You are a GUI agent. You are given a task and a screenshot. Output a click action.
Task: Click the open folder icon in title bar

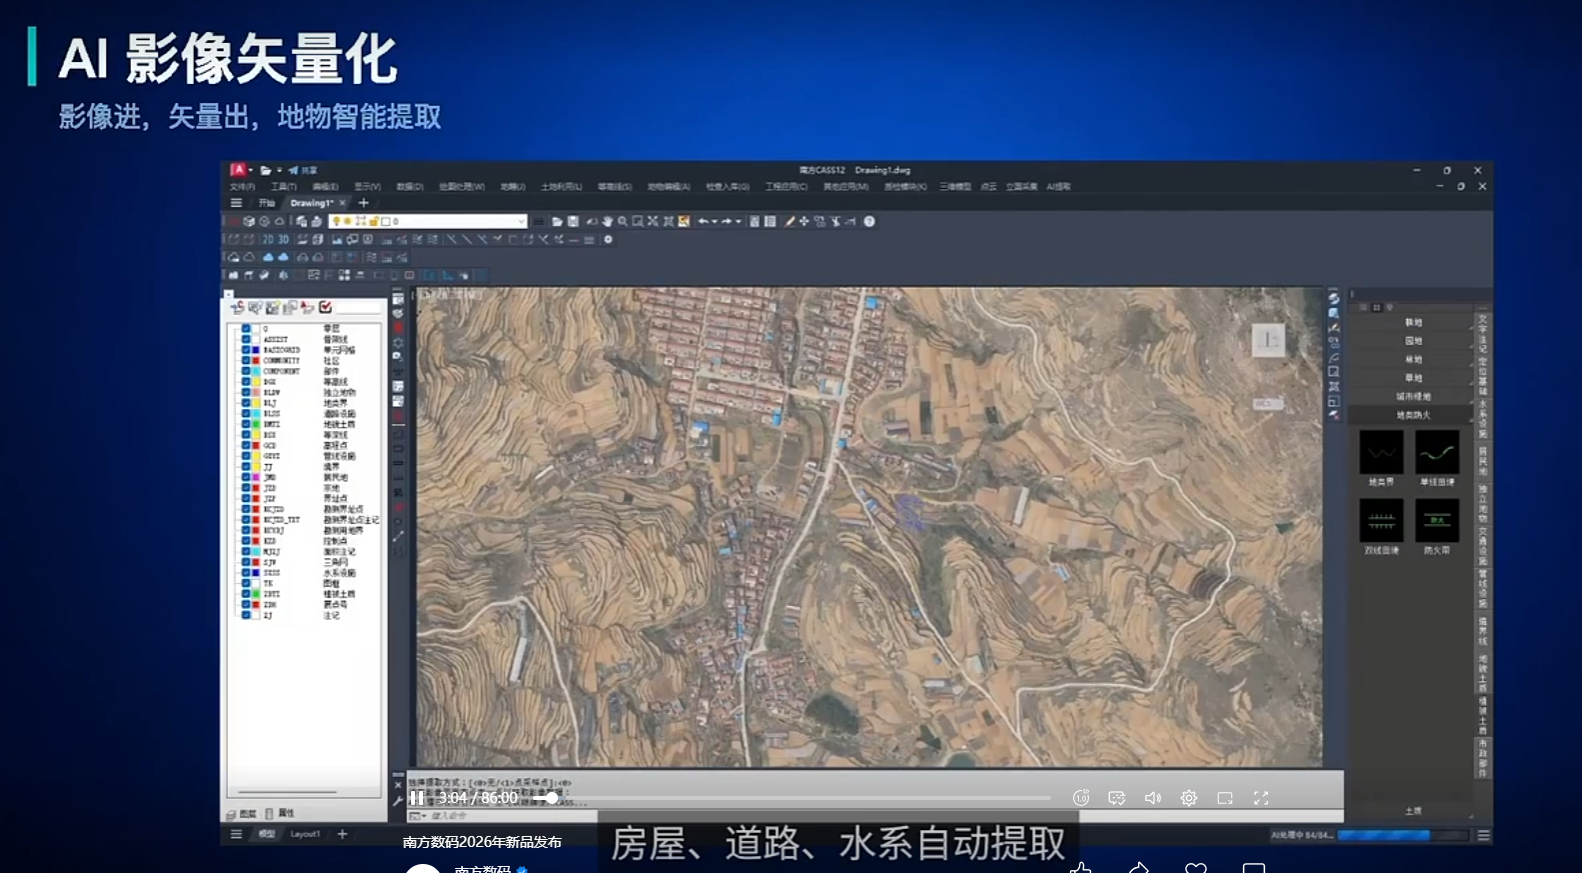(265, 171)
